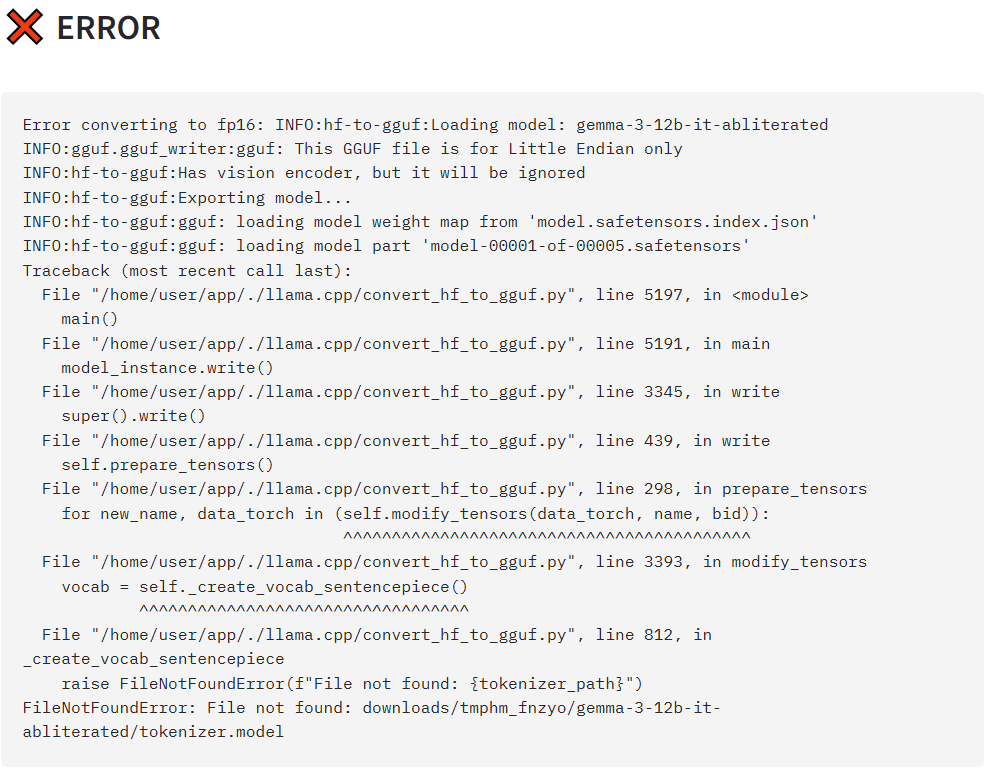Click the 'FileNotFoundError: File not found' message

pos(372,720)
